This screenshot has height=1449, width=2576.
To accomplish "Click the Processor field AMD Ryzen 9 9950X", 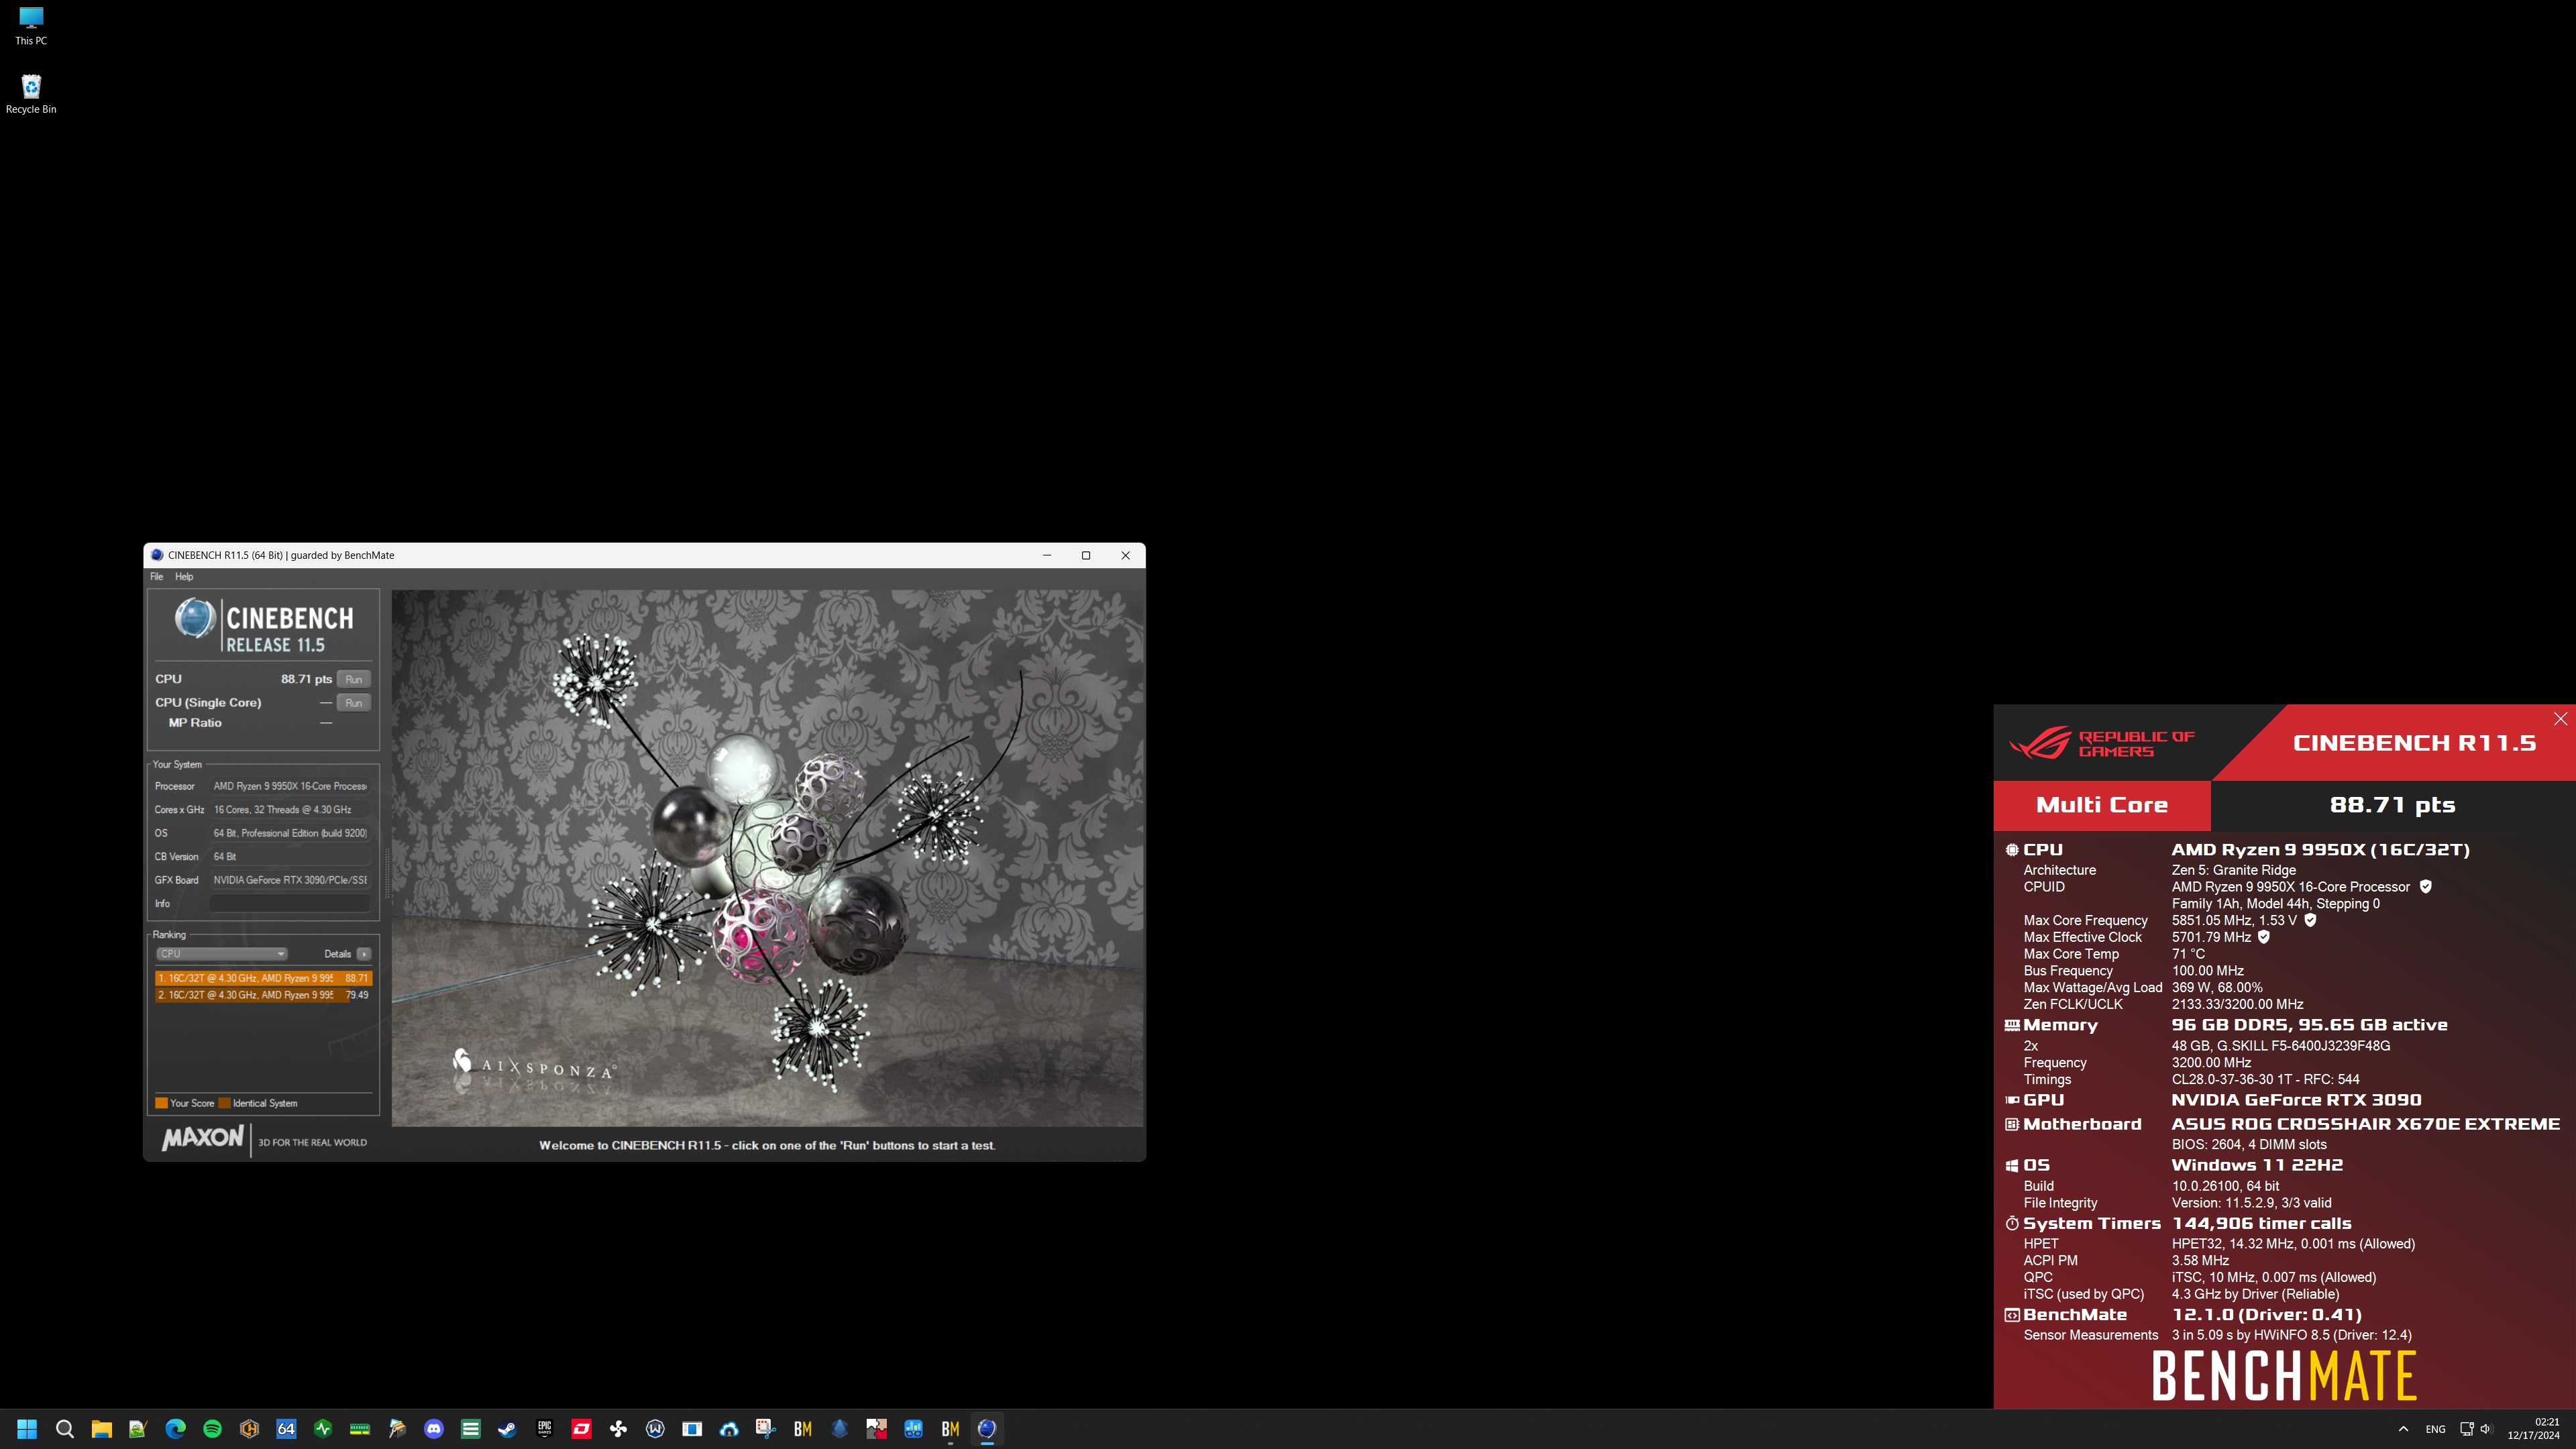I will [x=290, y=786].
